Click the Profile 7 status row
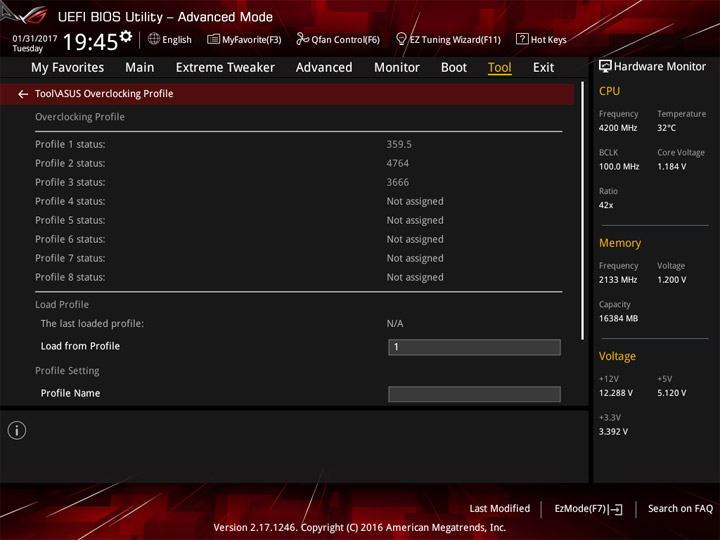 coord(298,258)
